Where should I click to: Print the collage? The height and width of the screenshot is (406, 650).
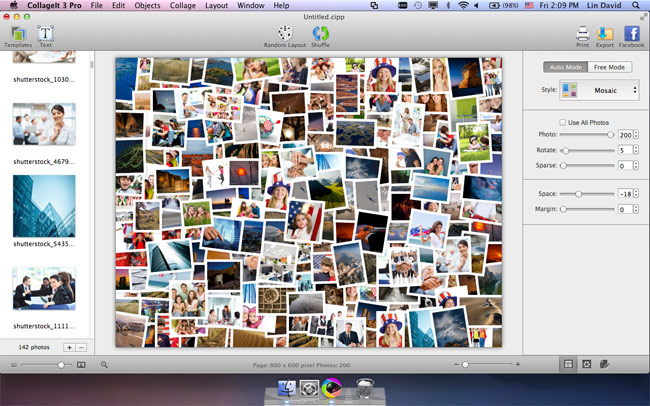[582, 35]
